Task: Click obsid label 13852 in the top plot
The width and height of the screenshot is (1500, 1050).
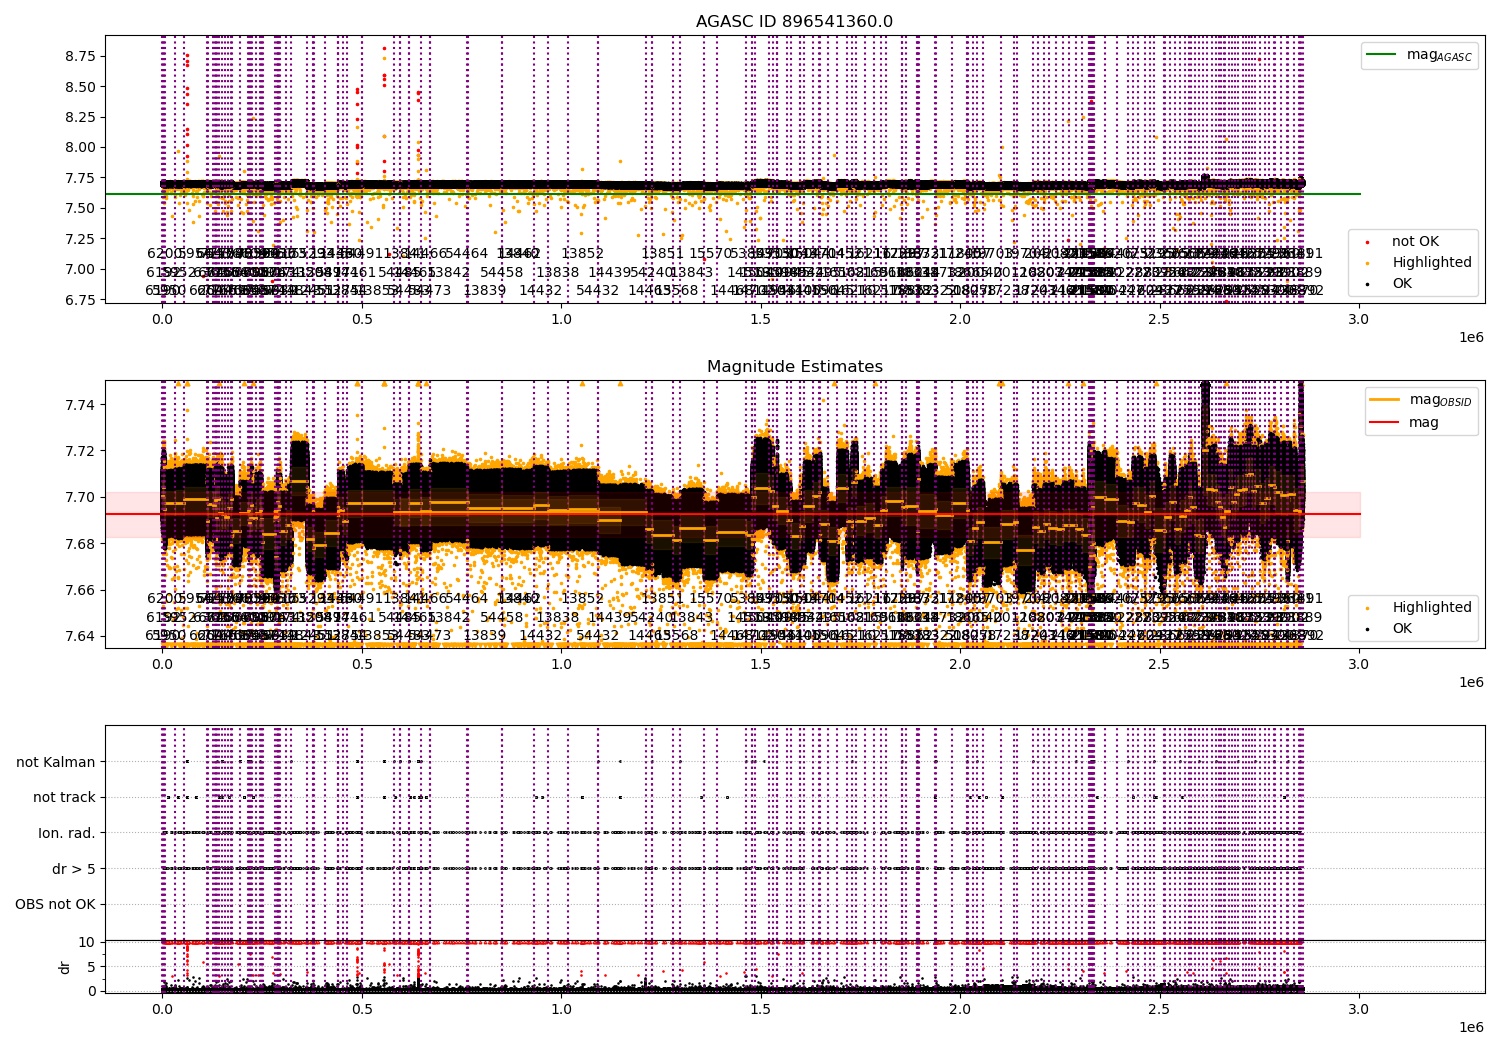Action: click(x=582, y=254)
